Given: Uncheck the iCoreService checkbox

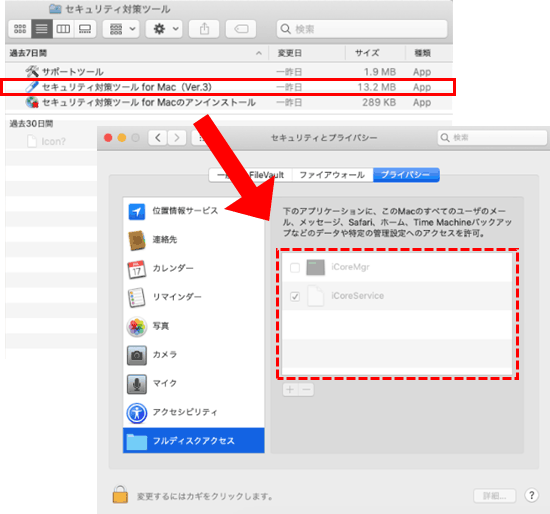Looking at the screenshot, I should [295, 297].
